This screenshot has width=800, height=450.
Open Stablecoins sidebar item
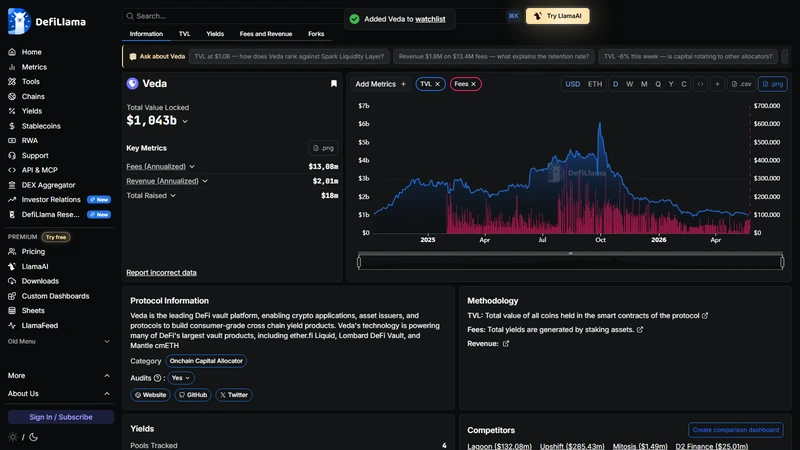pyautogui.click(x=41, y=126)
